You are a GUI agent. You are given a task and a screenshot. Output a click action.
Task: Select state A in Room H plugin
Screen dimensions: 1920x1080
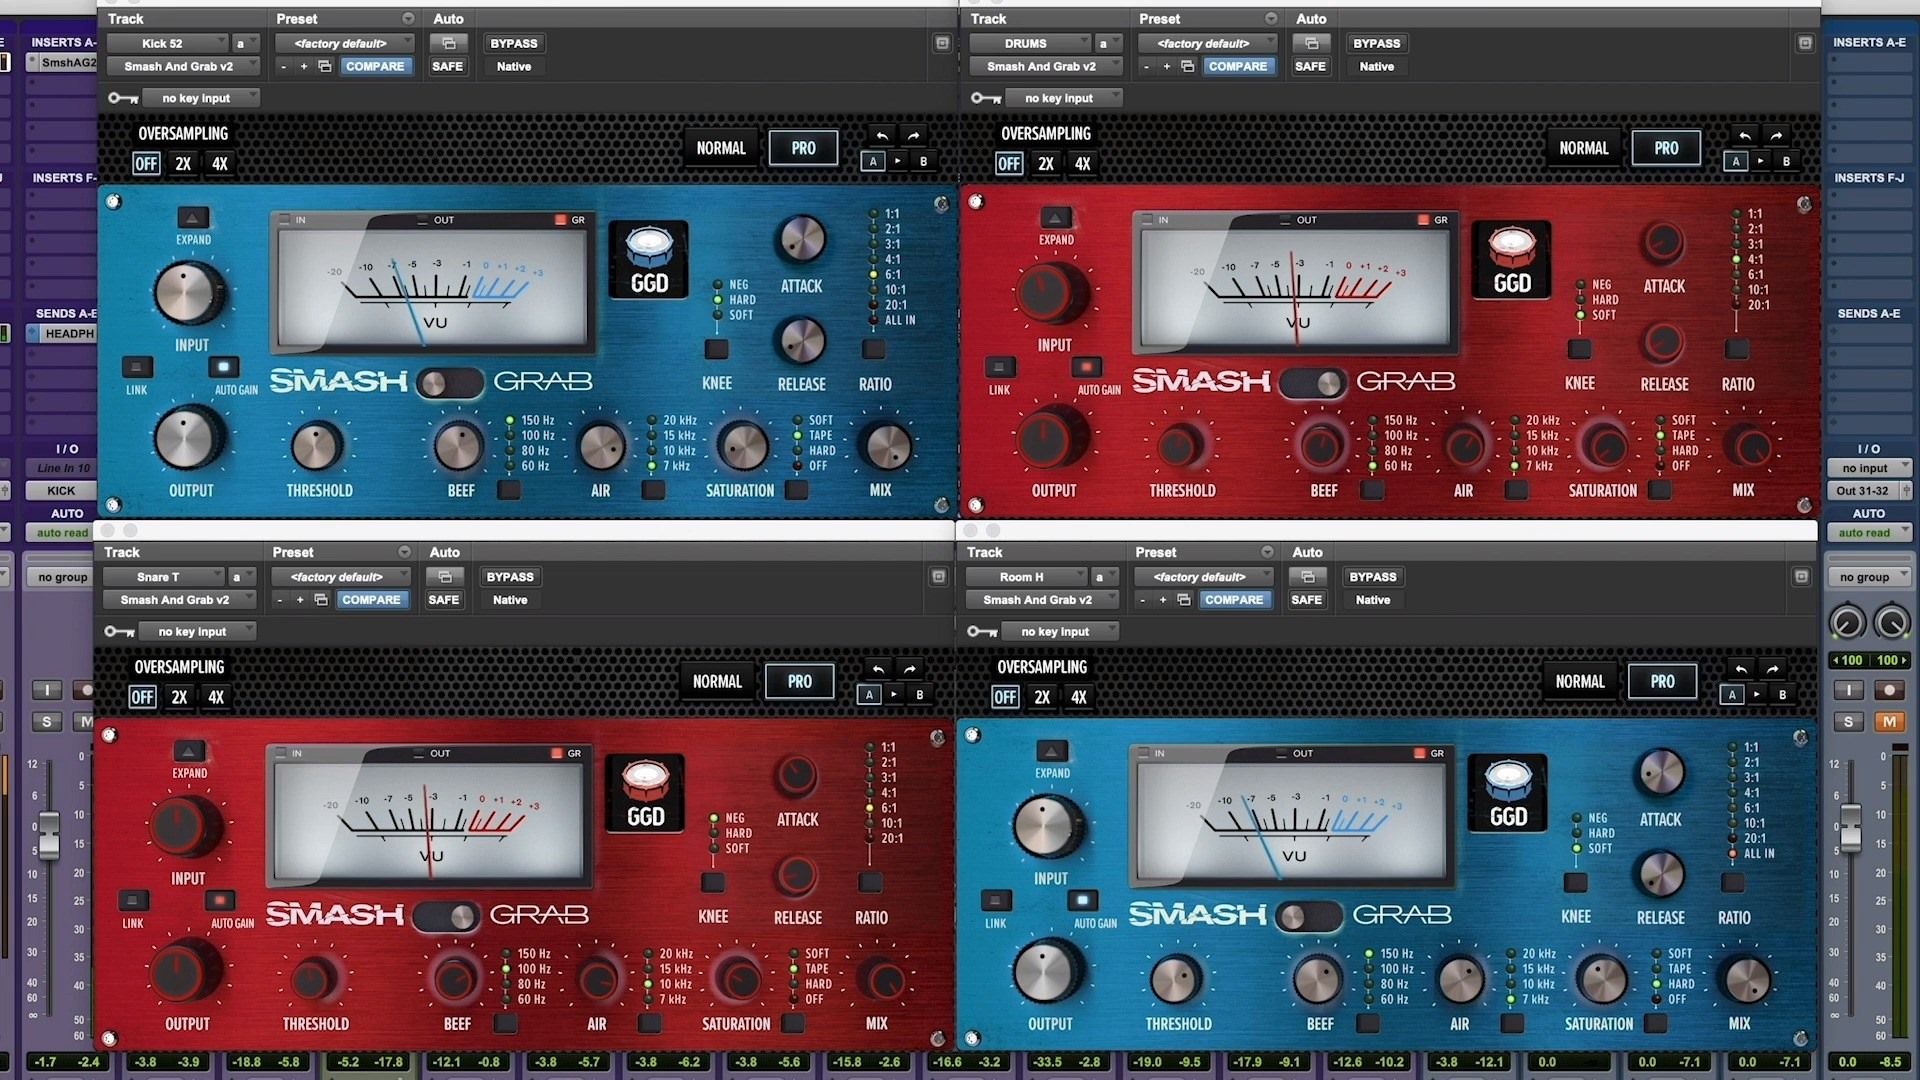click(x=1732, y=694)
